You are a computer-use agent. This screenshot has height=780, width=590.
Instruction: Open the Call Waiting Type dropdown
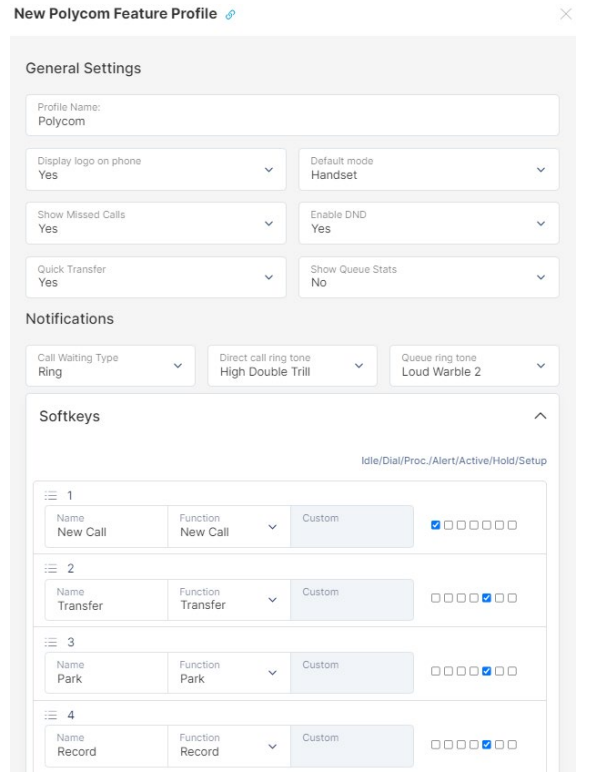(x=110, y=366)
